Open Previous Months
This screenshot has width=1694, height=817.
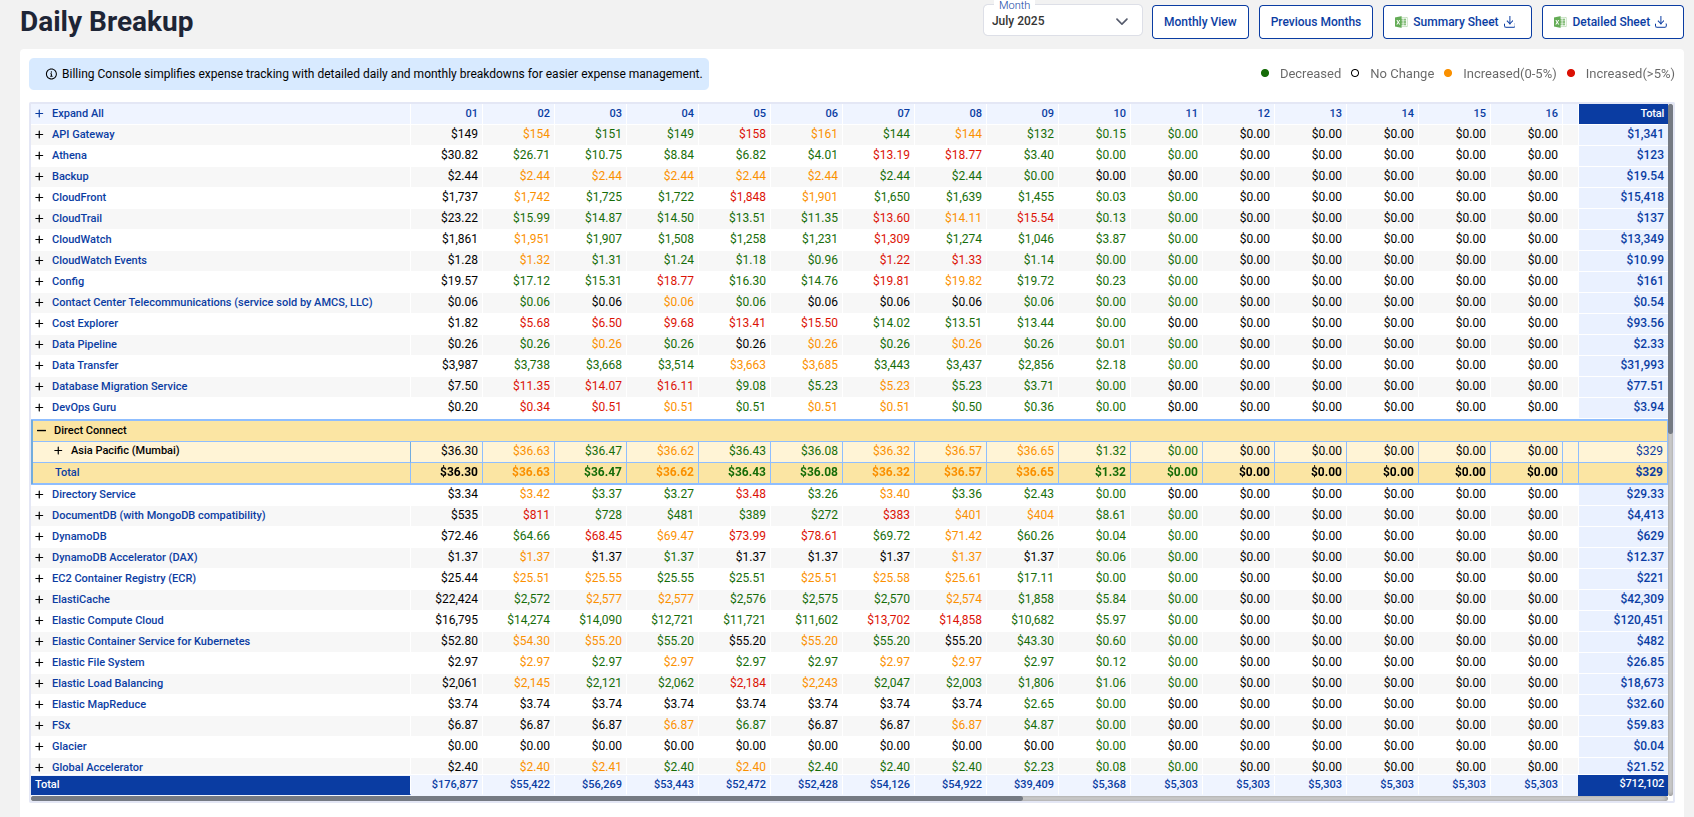click(x=1315, y=22)
